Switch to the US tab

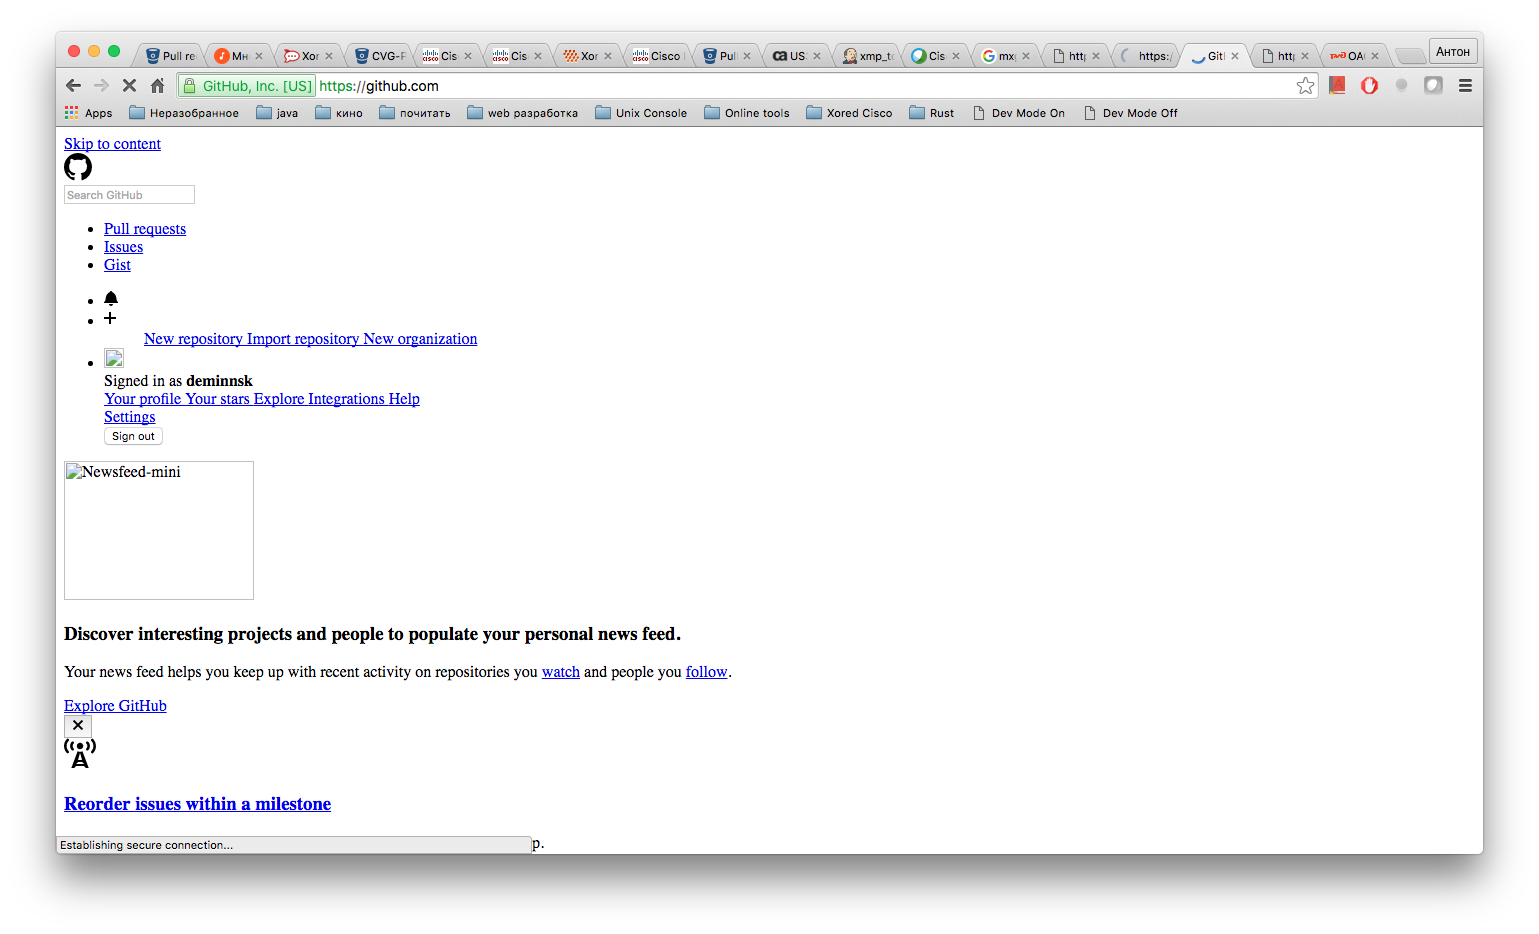click(x=797, y=56)
